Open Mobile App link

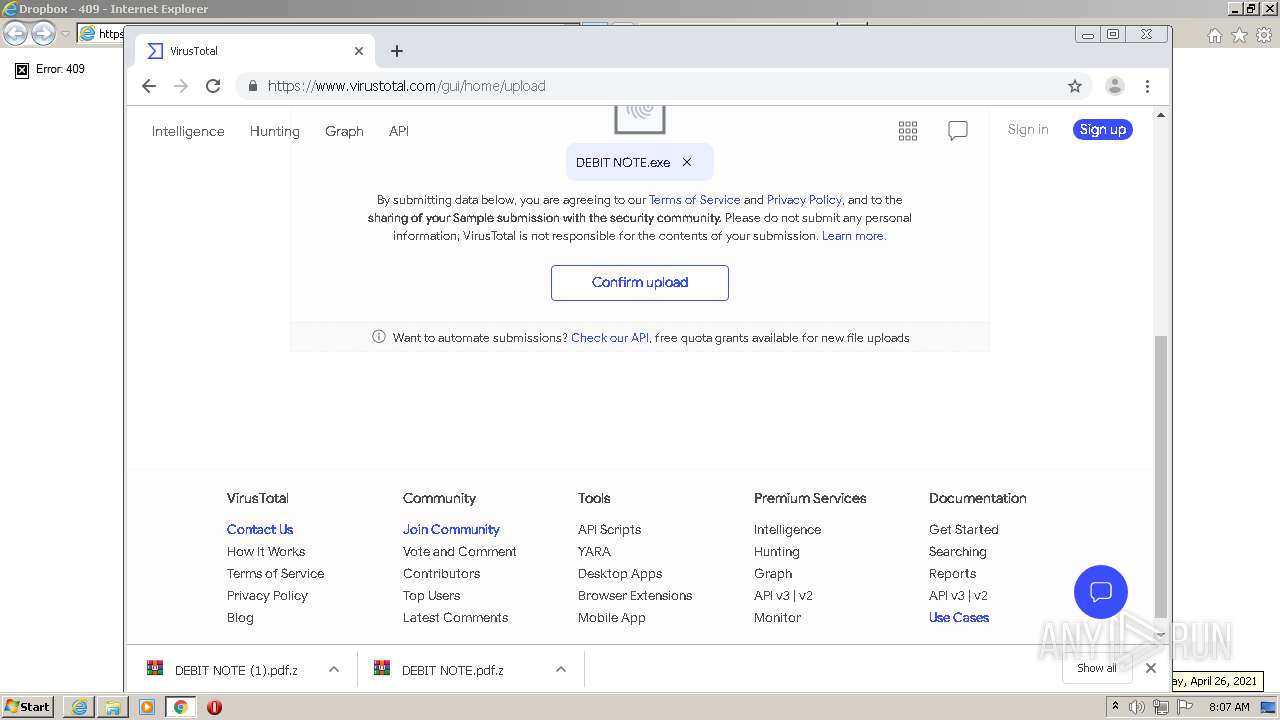point(612,618)
